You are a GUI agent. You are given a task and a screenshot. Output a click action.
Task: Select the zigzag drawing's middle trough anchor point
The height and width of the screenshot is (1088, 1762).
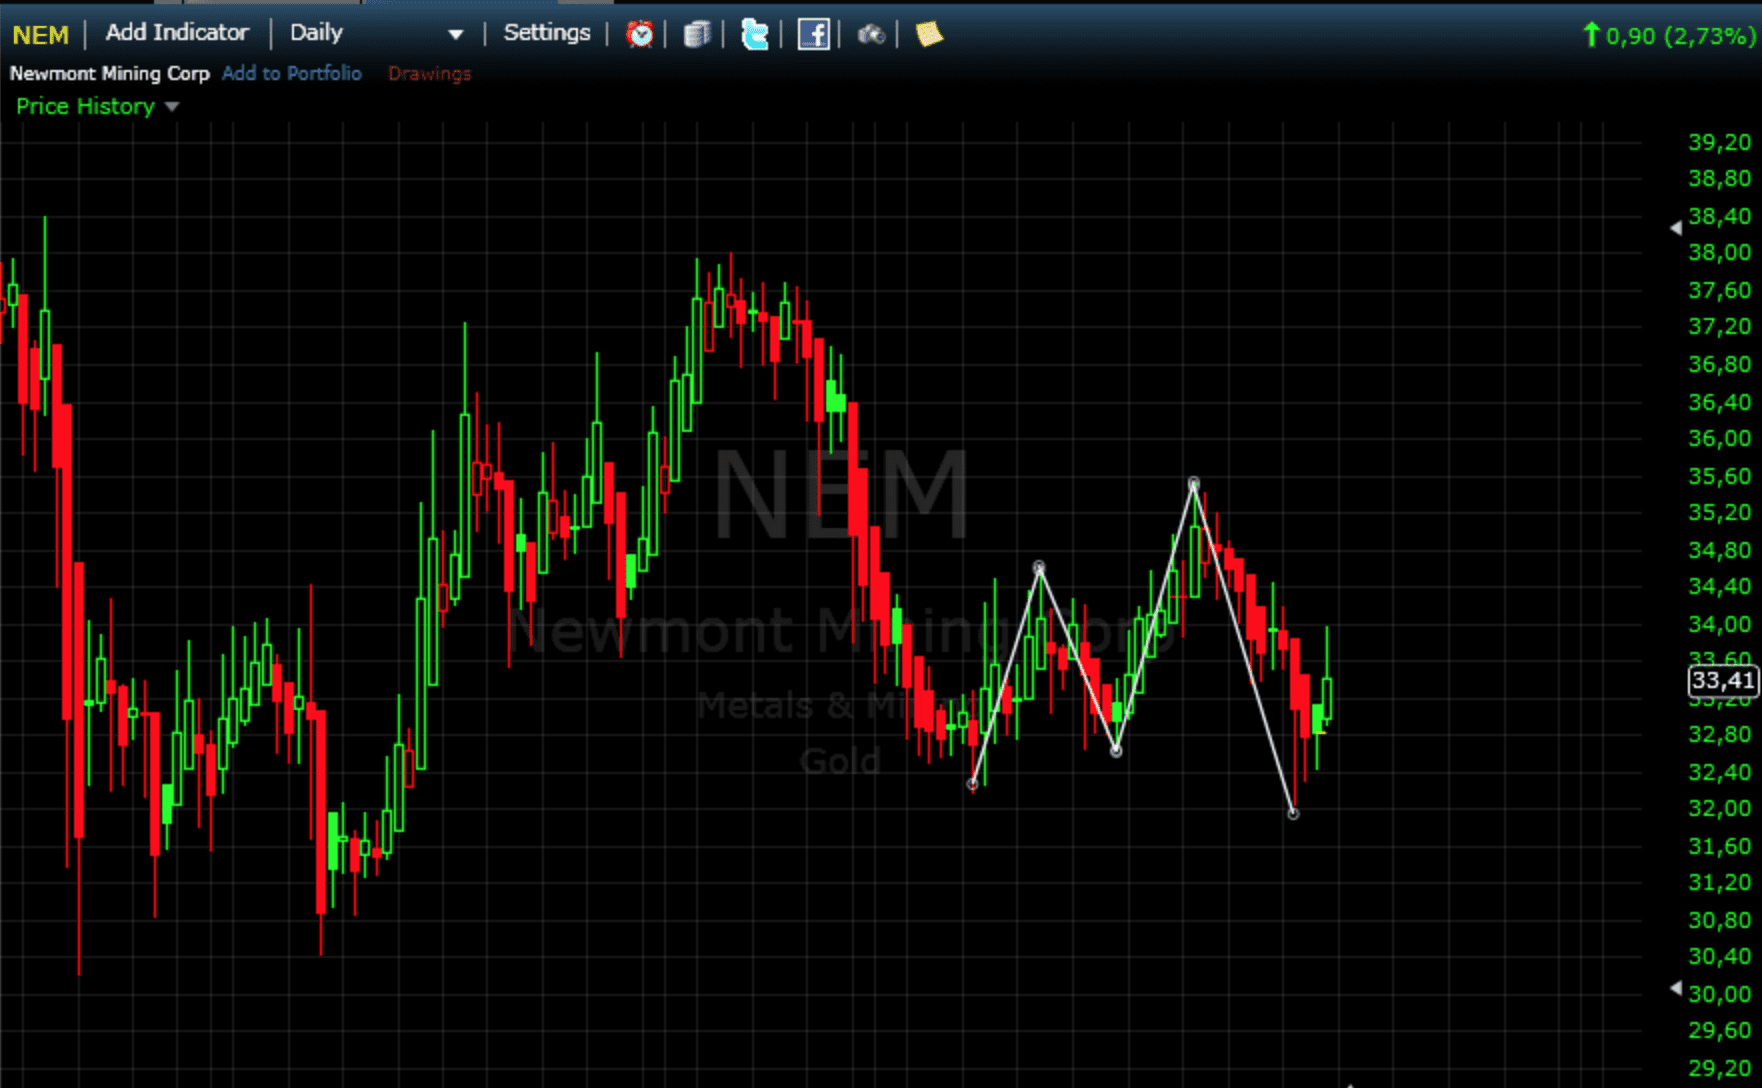pos(1117,751)
